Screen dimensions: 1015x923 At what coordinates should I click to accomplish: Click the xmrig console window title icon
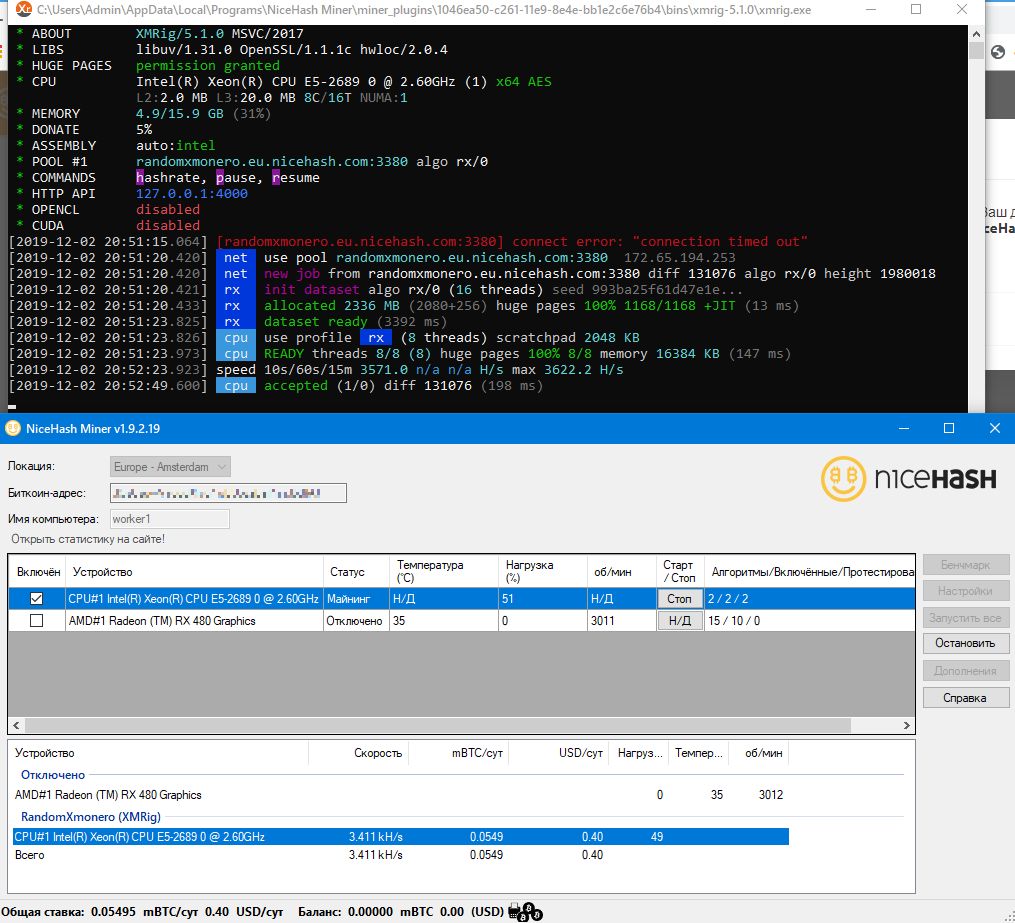23,9
